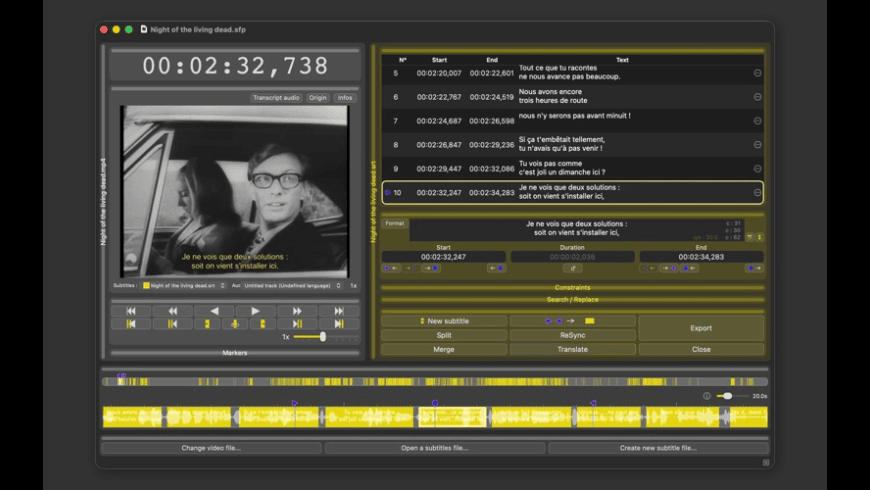This screenshot has width=870, height=490.
Task: Click the New subtitle button
Action: click(x=444, y=321)
